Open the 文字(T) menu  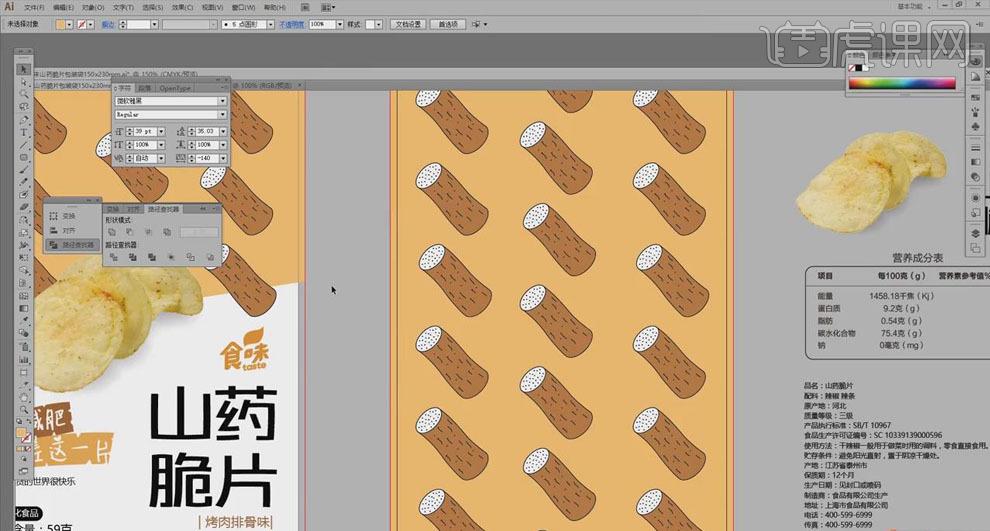point(124,7)
